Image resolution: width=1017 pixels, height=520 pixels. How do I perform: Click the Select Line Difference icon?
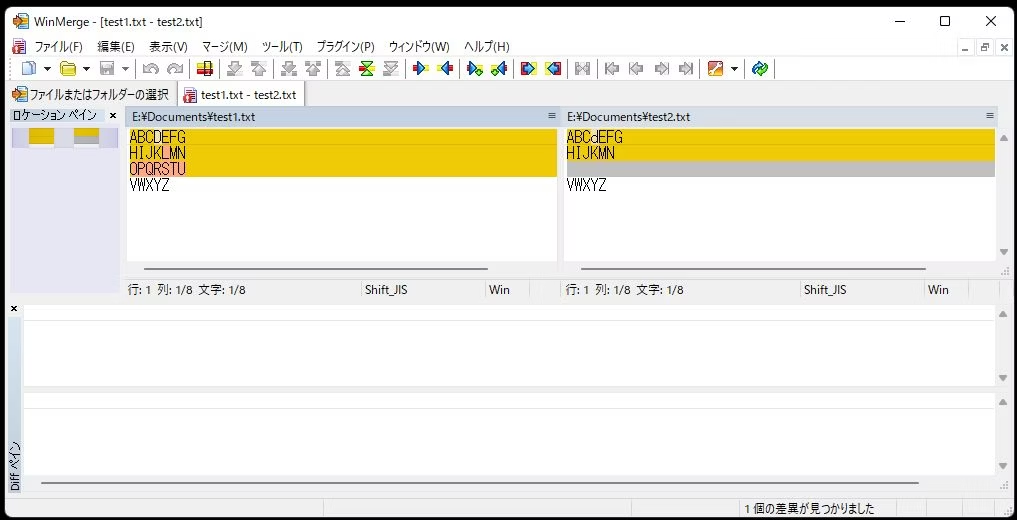click(x=205, y=68)
